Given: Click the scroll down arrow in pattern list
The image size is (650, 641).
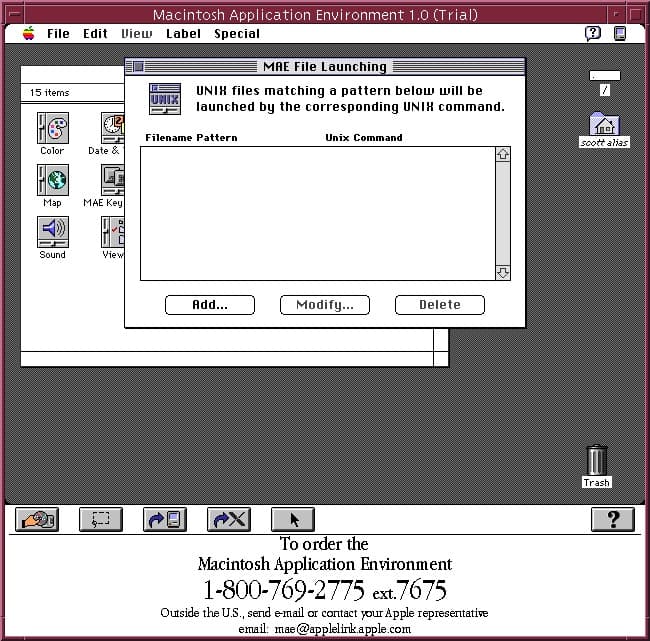Looking at the screenshot, I should pyautogui.click(x=503, y=273).
